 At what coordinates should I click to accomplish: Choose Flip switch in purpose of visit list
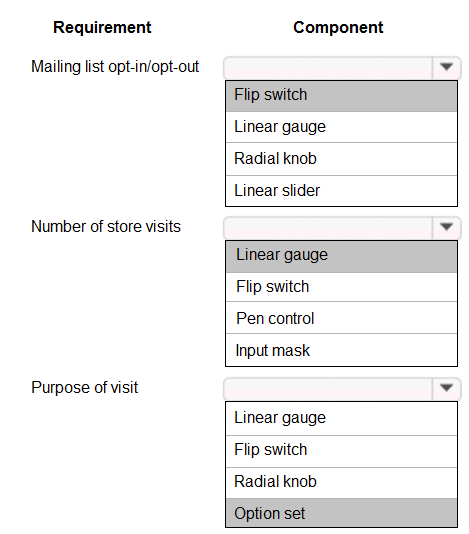[x=341, y=451]
